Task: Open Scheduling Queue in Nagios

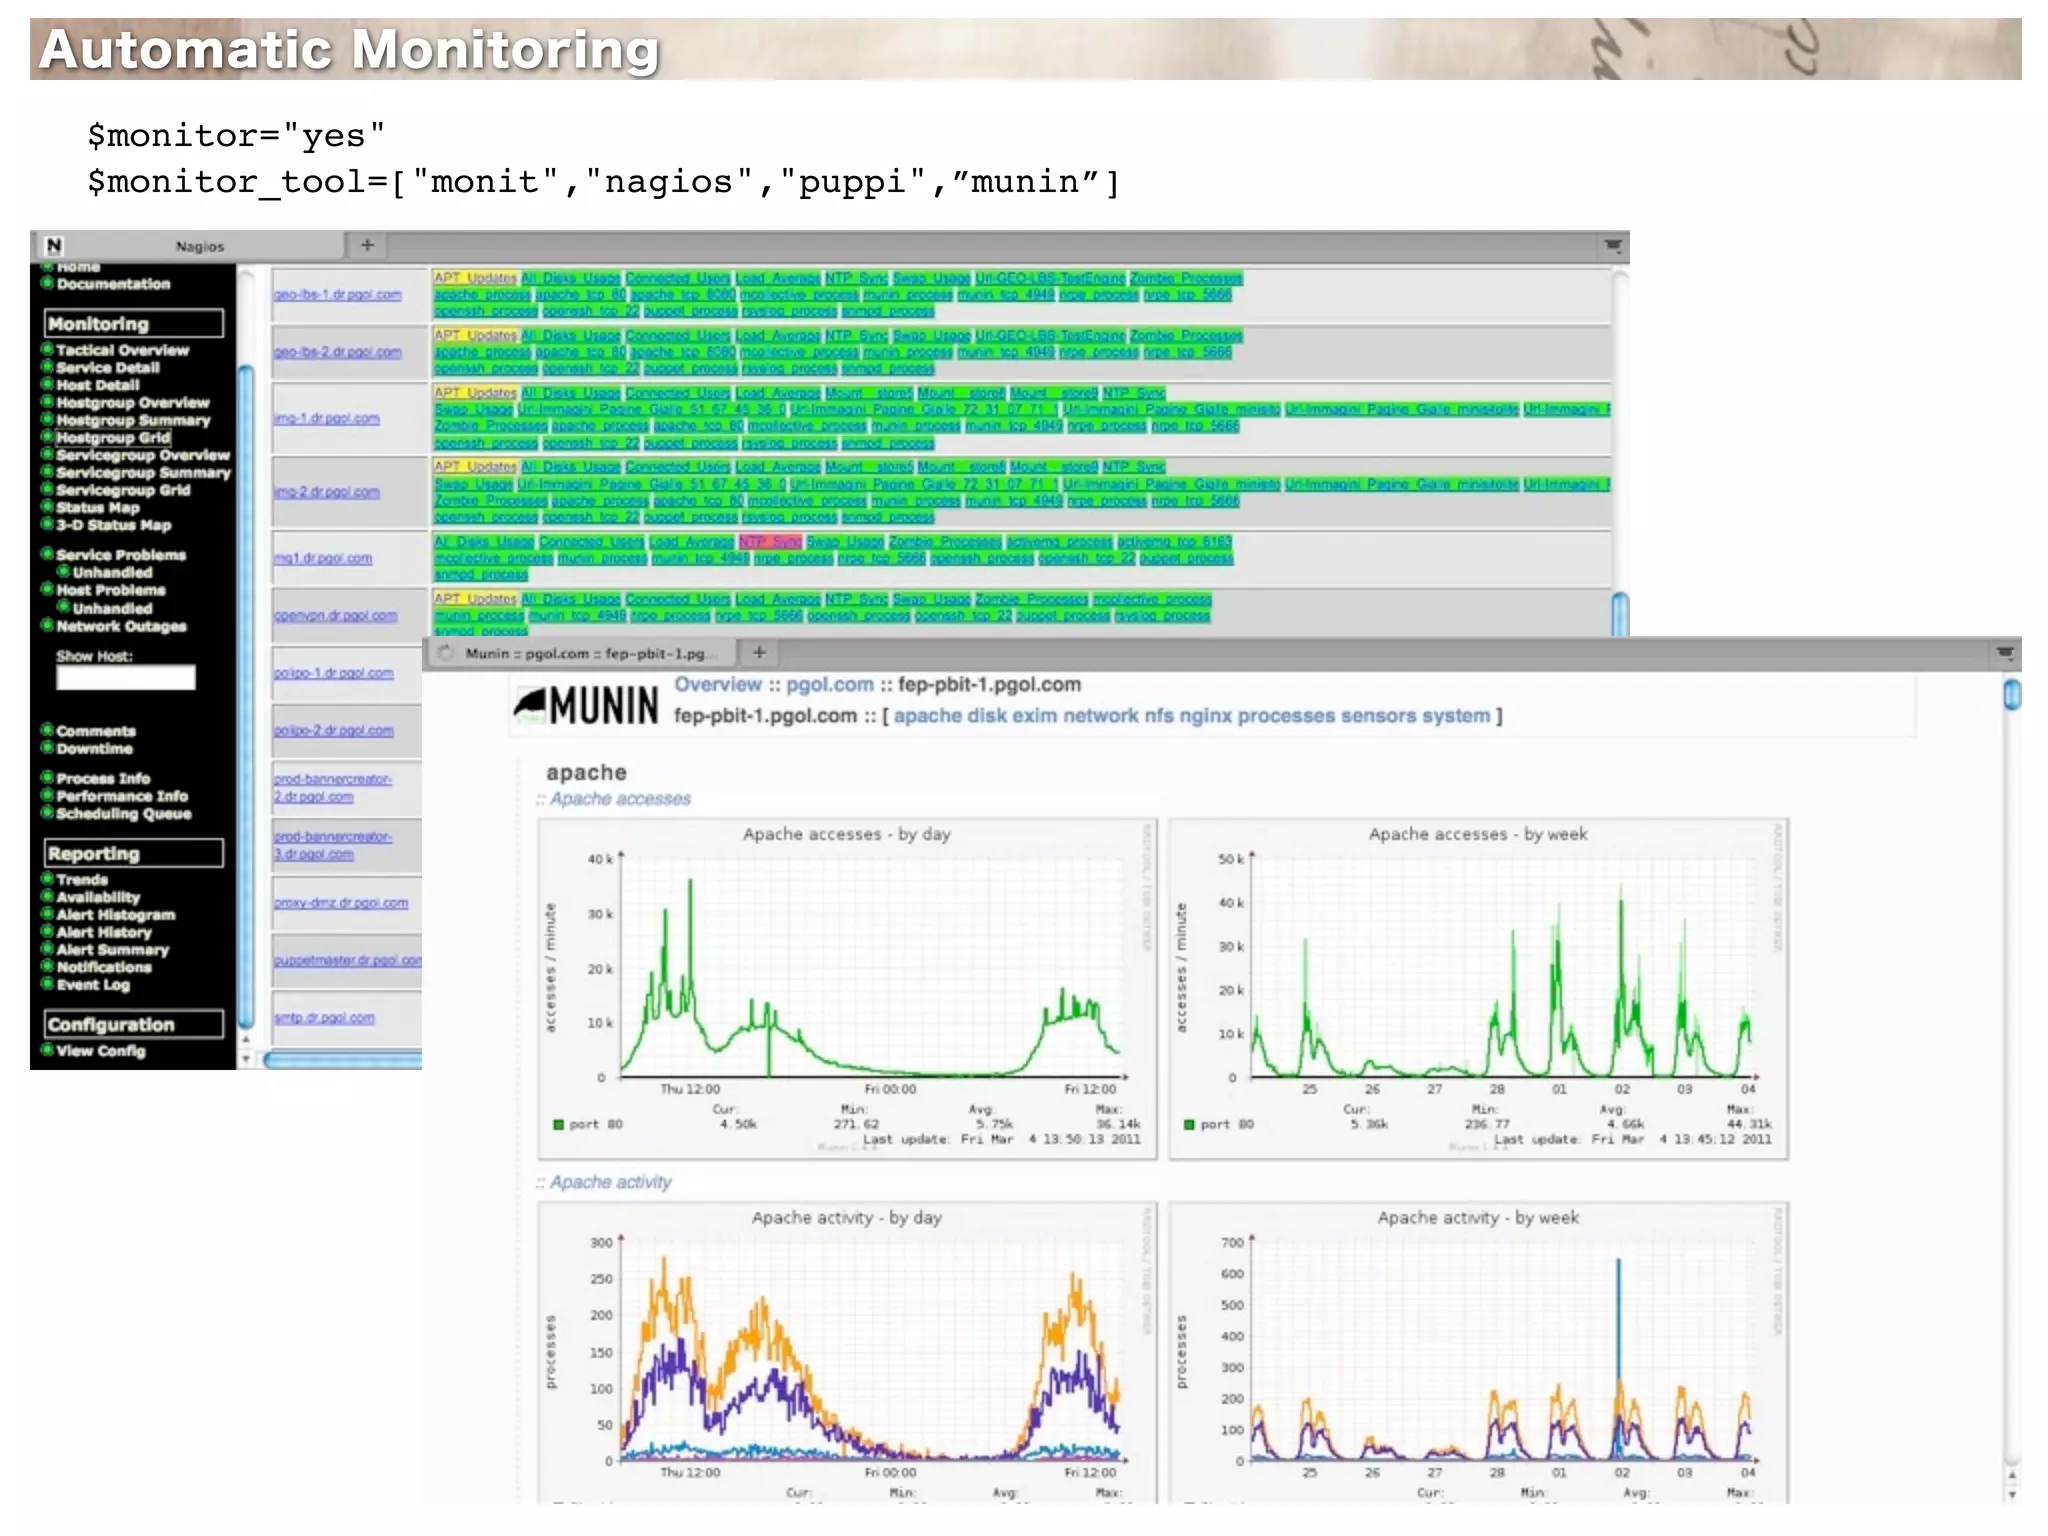Action: [x=123, y=814]
